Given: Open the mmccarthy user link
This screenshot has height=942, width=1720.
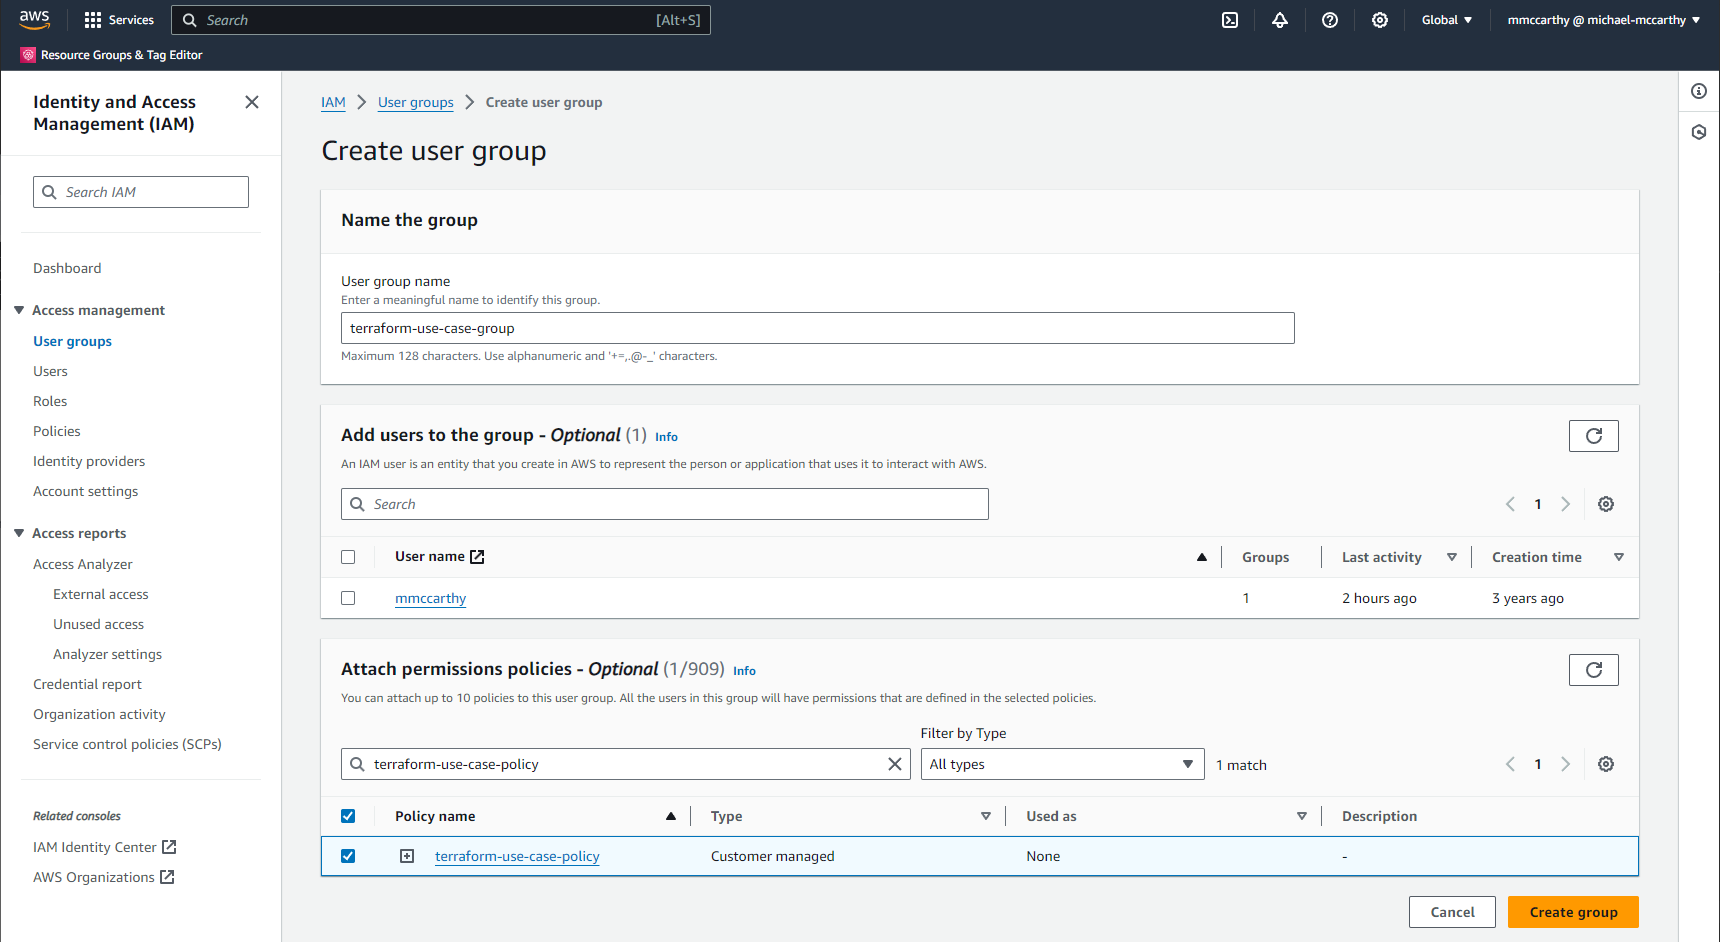Looking at the screenshot, I should [x=430, y=598].
